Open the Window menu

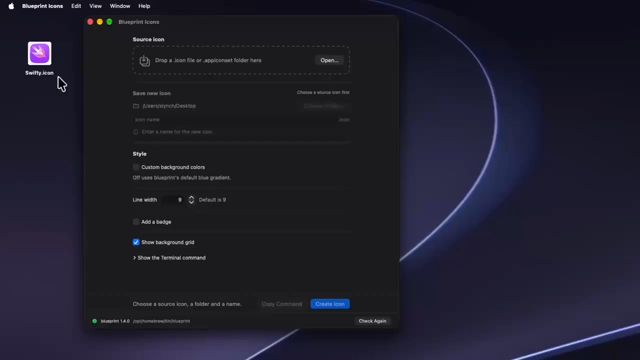120,6
